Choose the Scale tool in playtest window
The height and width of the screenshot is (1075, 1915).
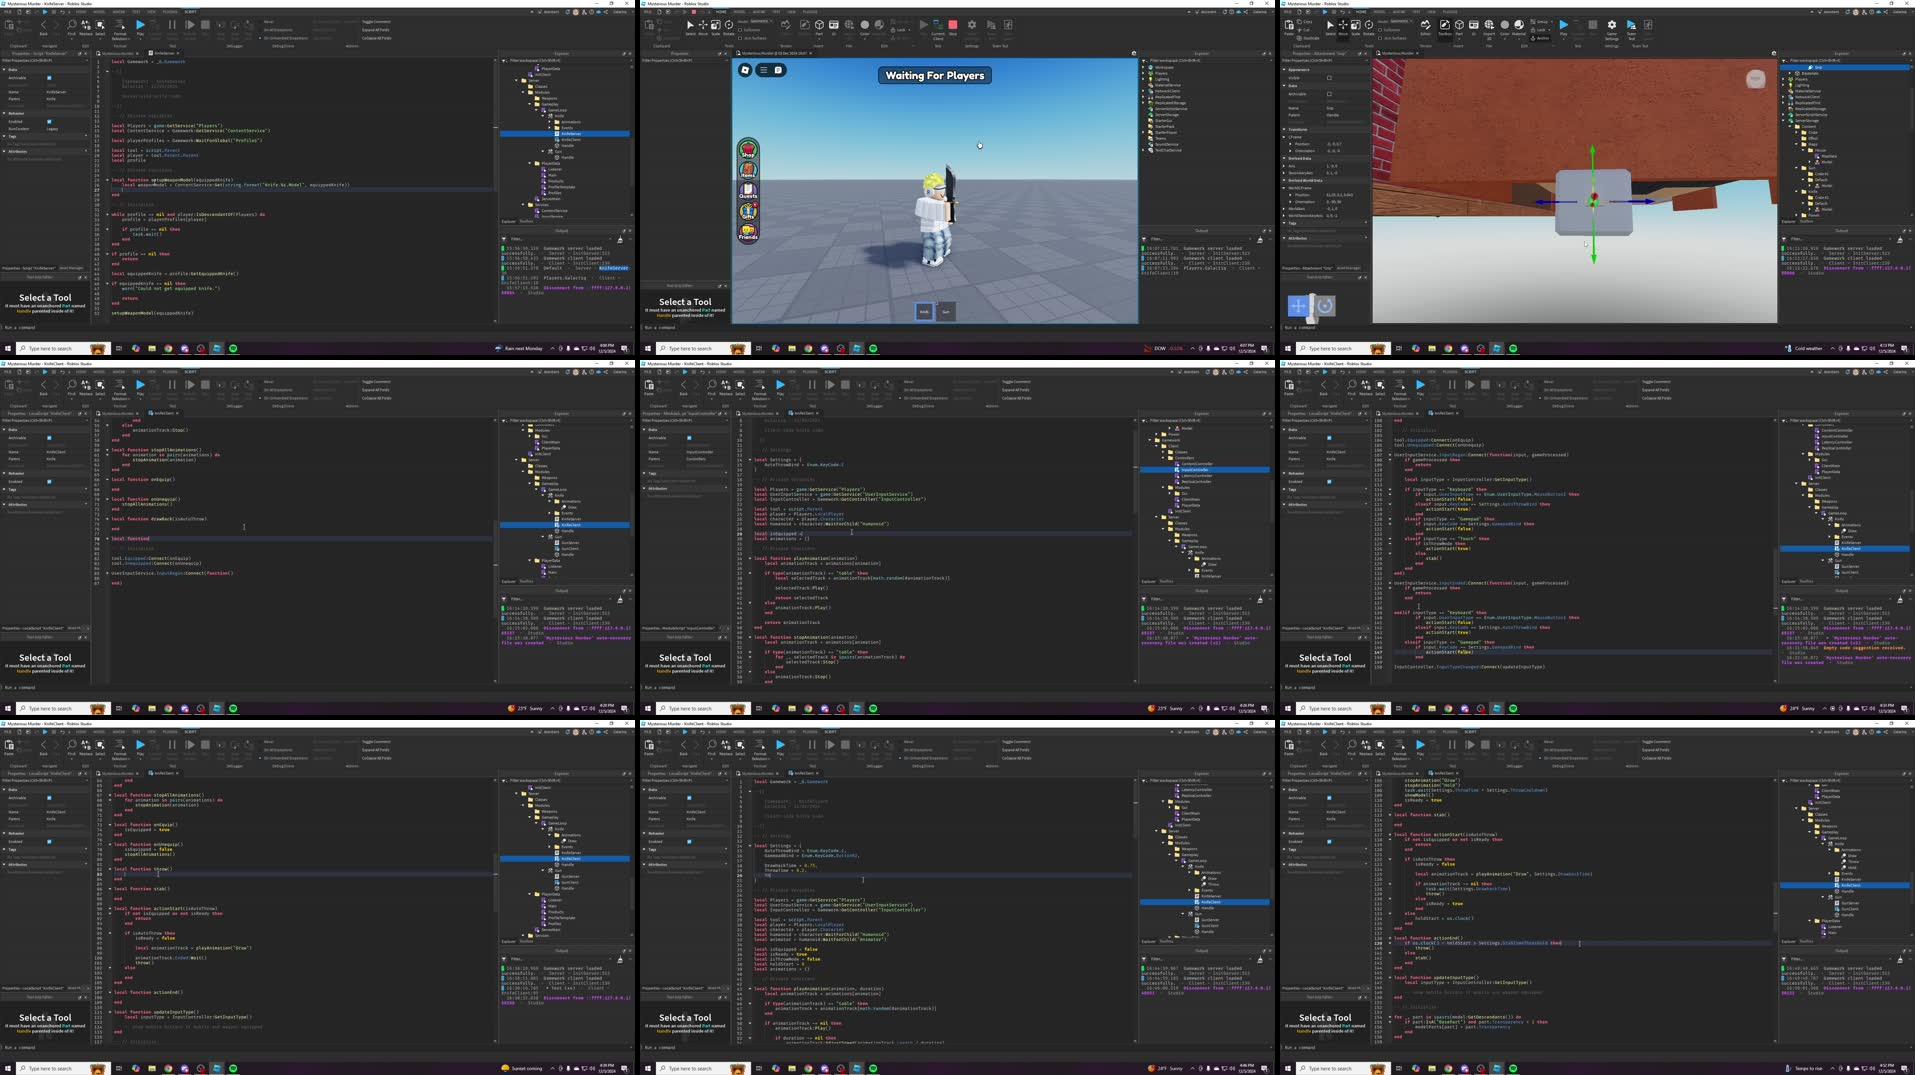tap(716, 27)
